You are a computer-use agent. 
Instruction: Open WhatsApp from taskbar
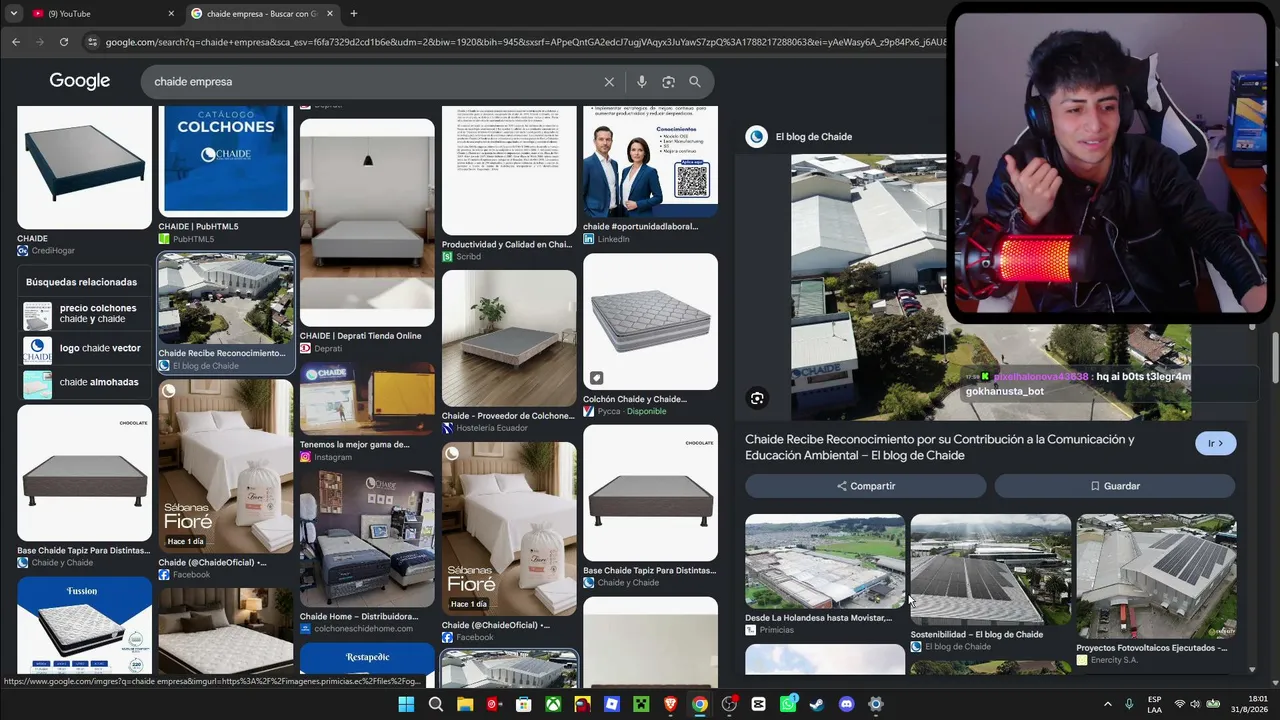(x=788, y=704)
